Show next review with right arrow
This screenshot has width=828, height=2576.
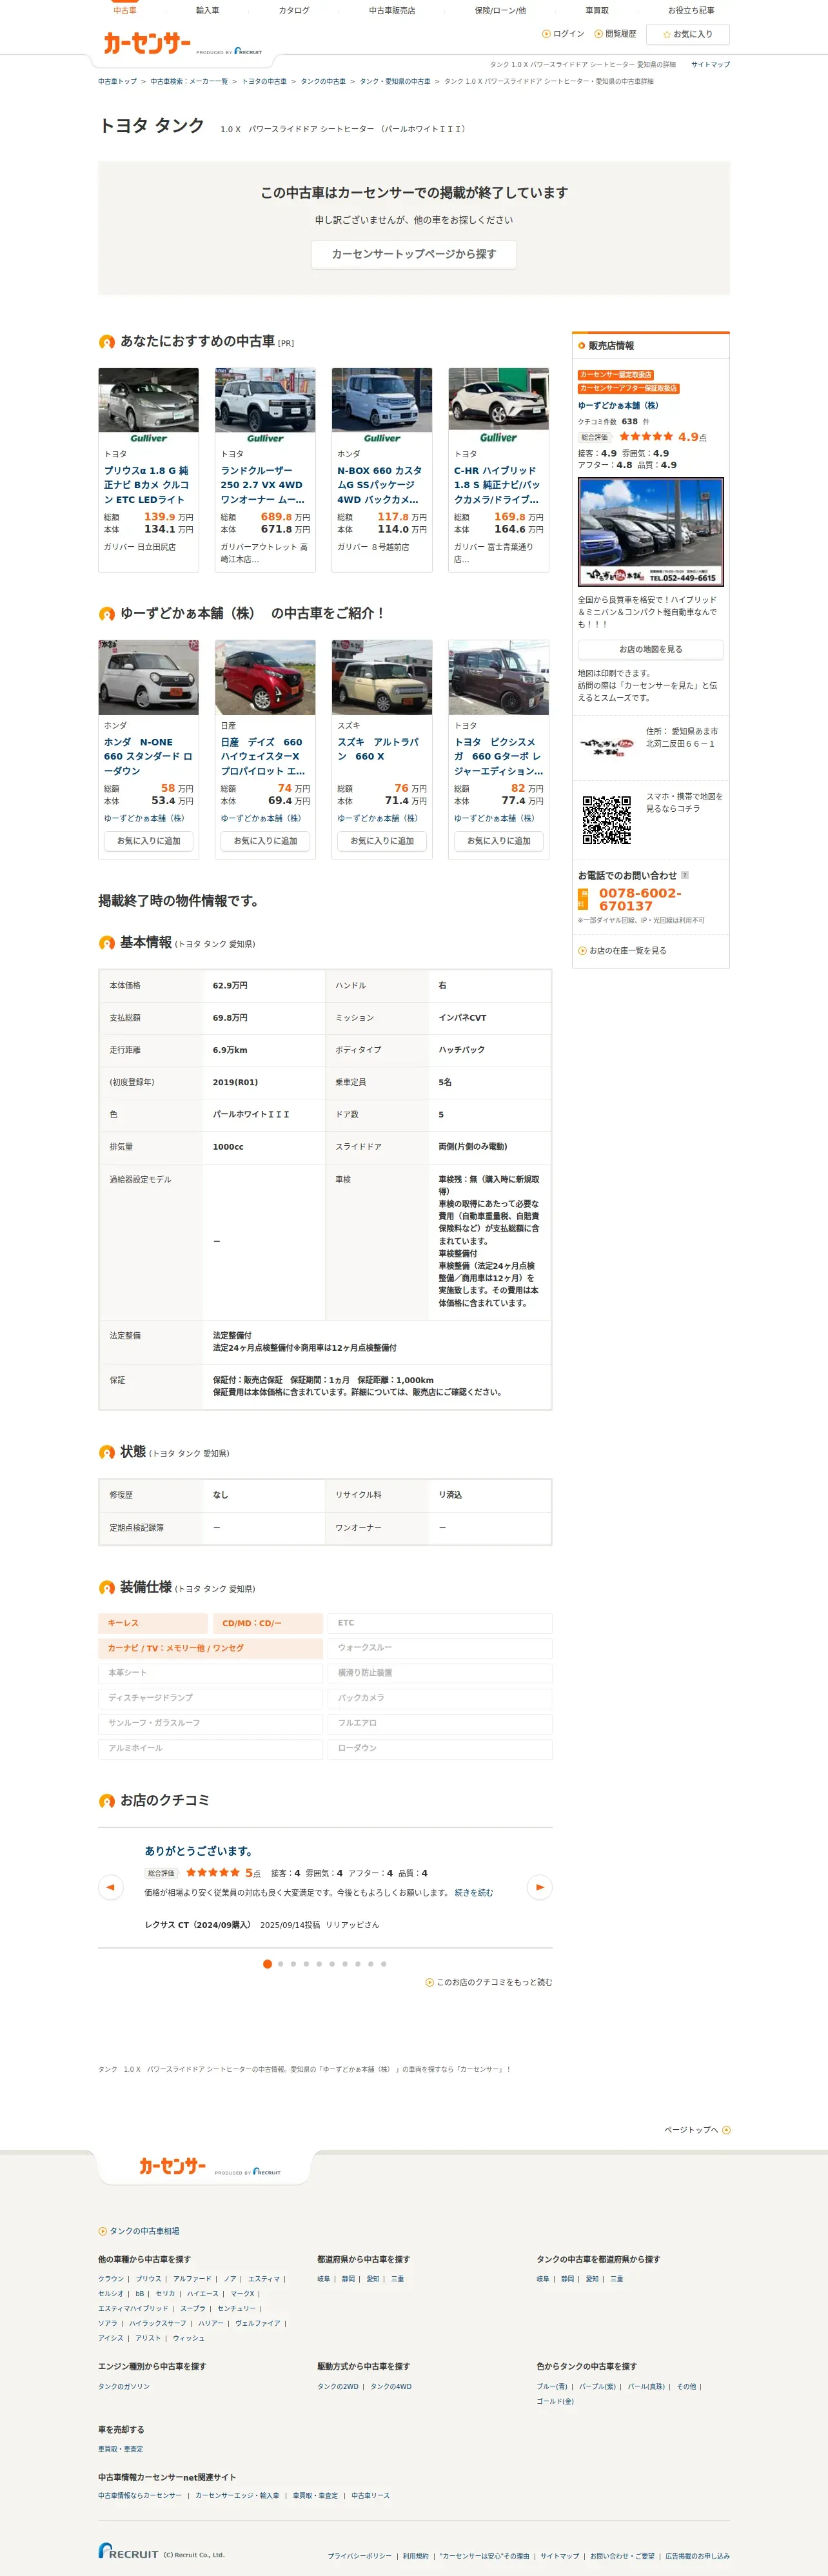(x=539, y=1887)
